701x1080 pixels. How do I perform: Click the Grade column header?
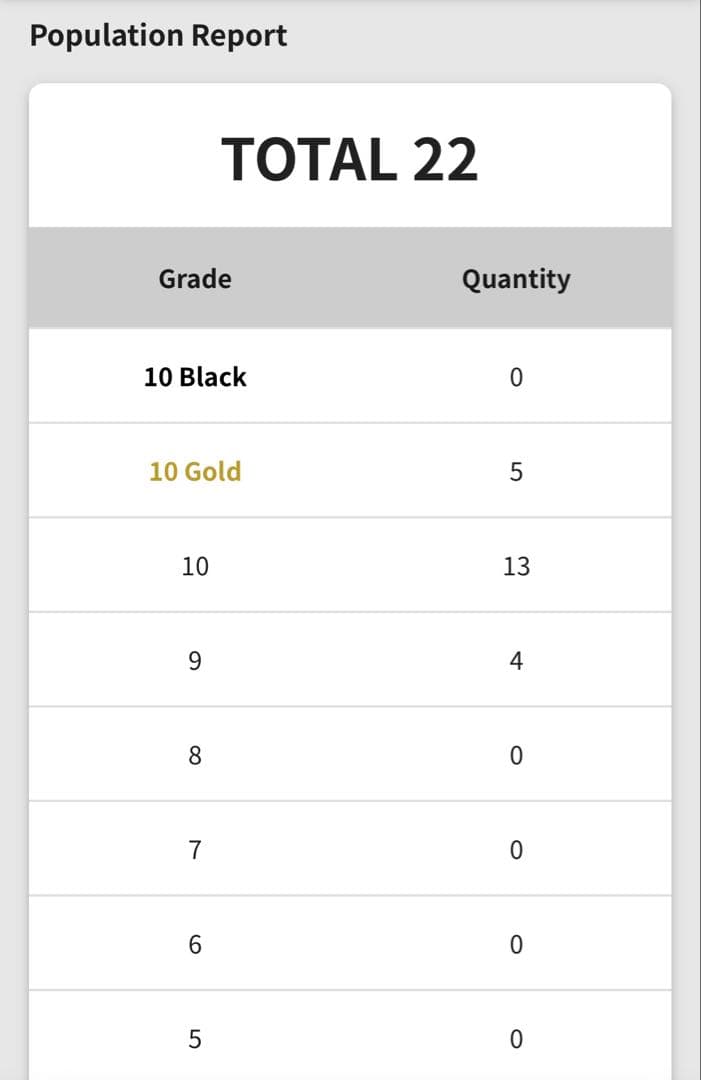(x=195, y=278)
